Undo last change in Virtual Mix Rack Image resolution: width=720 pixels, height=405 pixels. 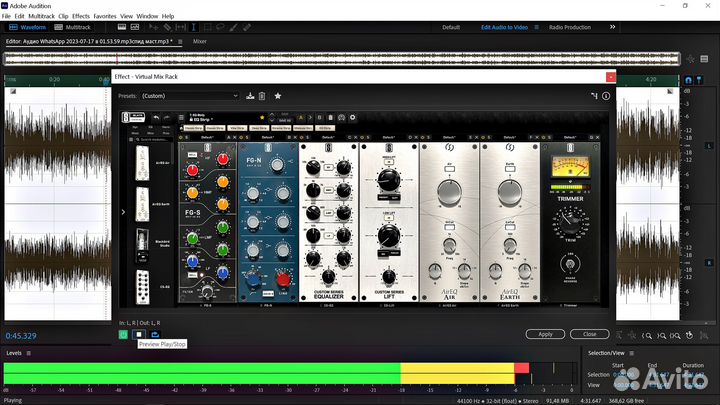(x=156, y=118)
